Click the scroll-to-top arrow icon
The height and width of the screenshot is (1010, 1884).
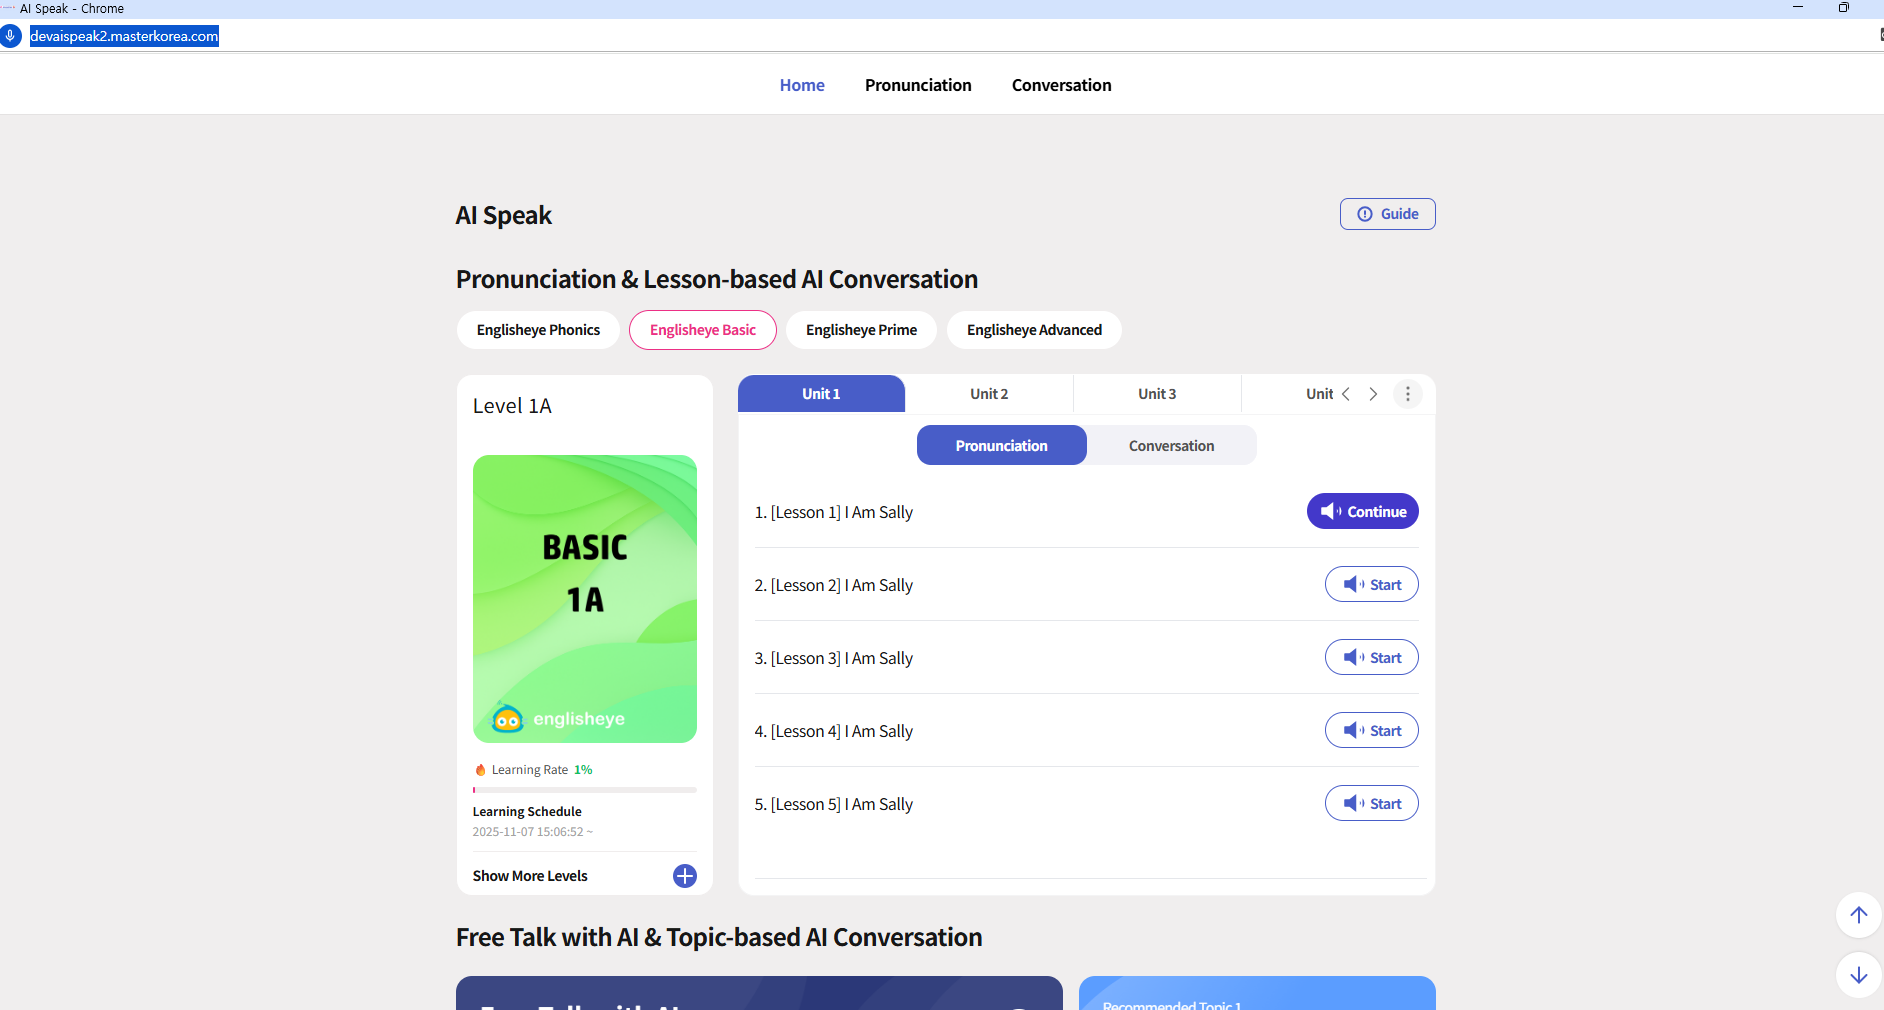1858,915
